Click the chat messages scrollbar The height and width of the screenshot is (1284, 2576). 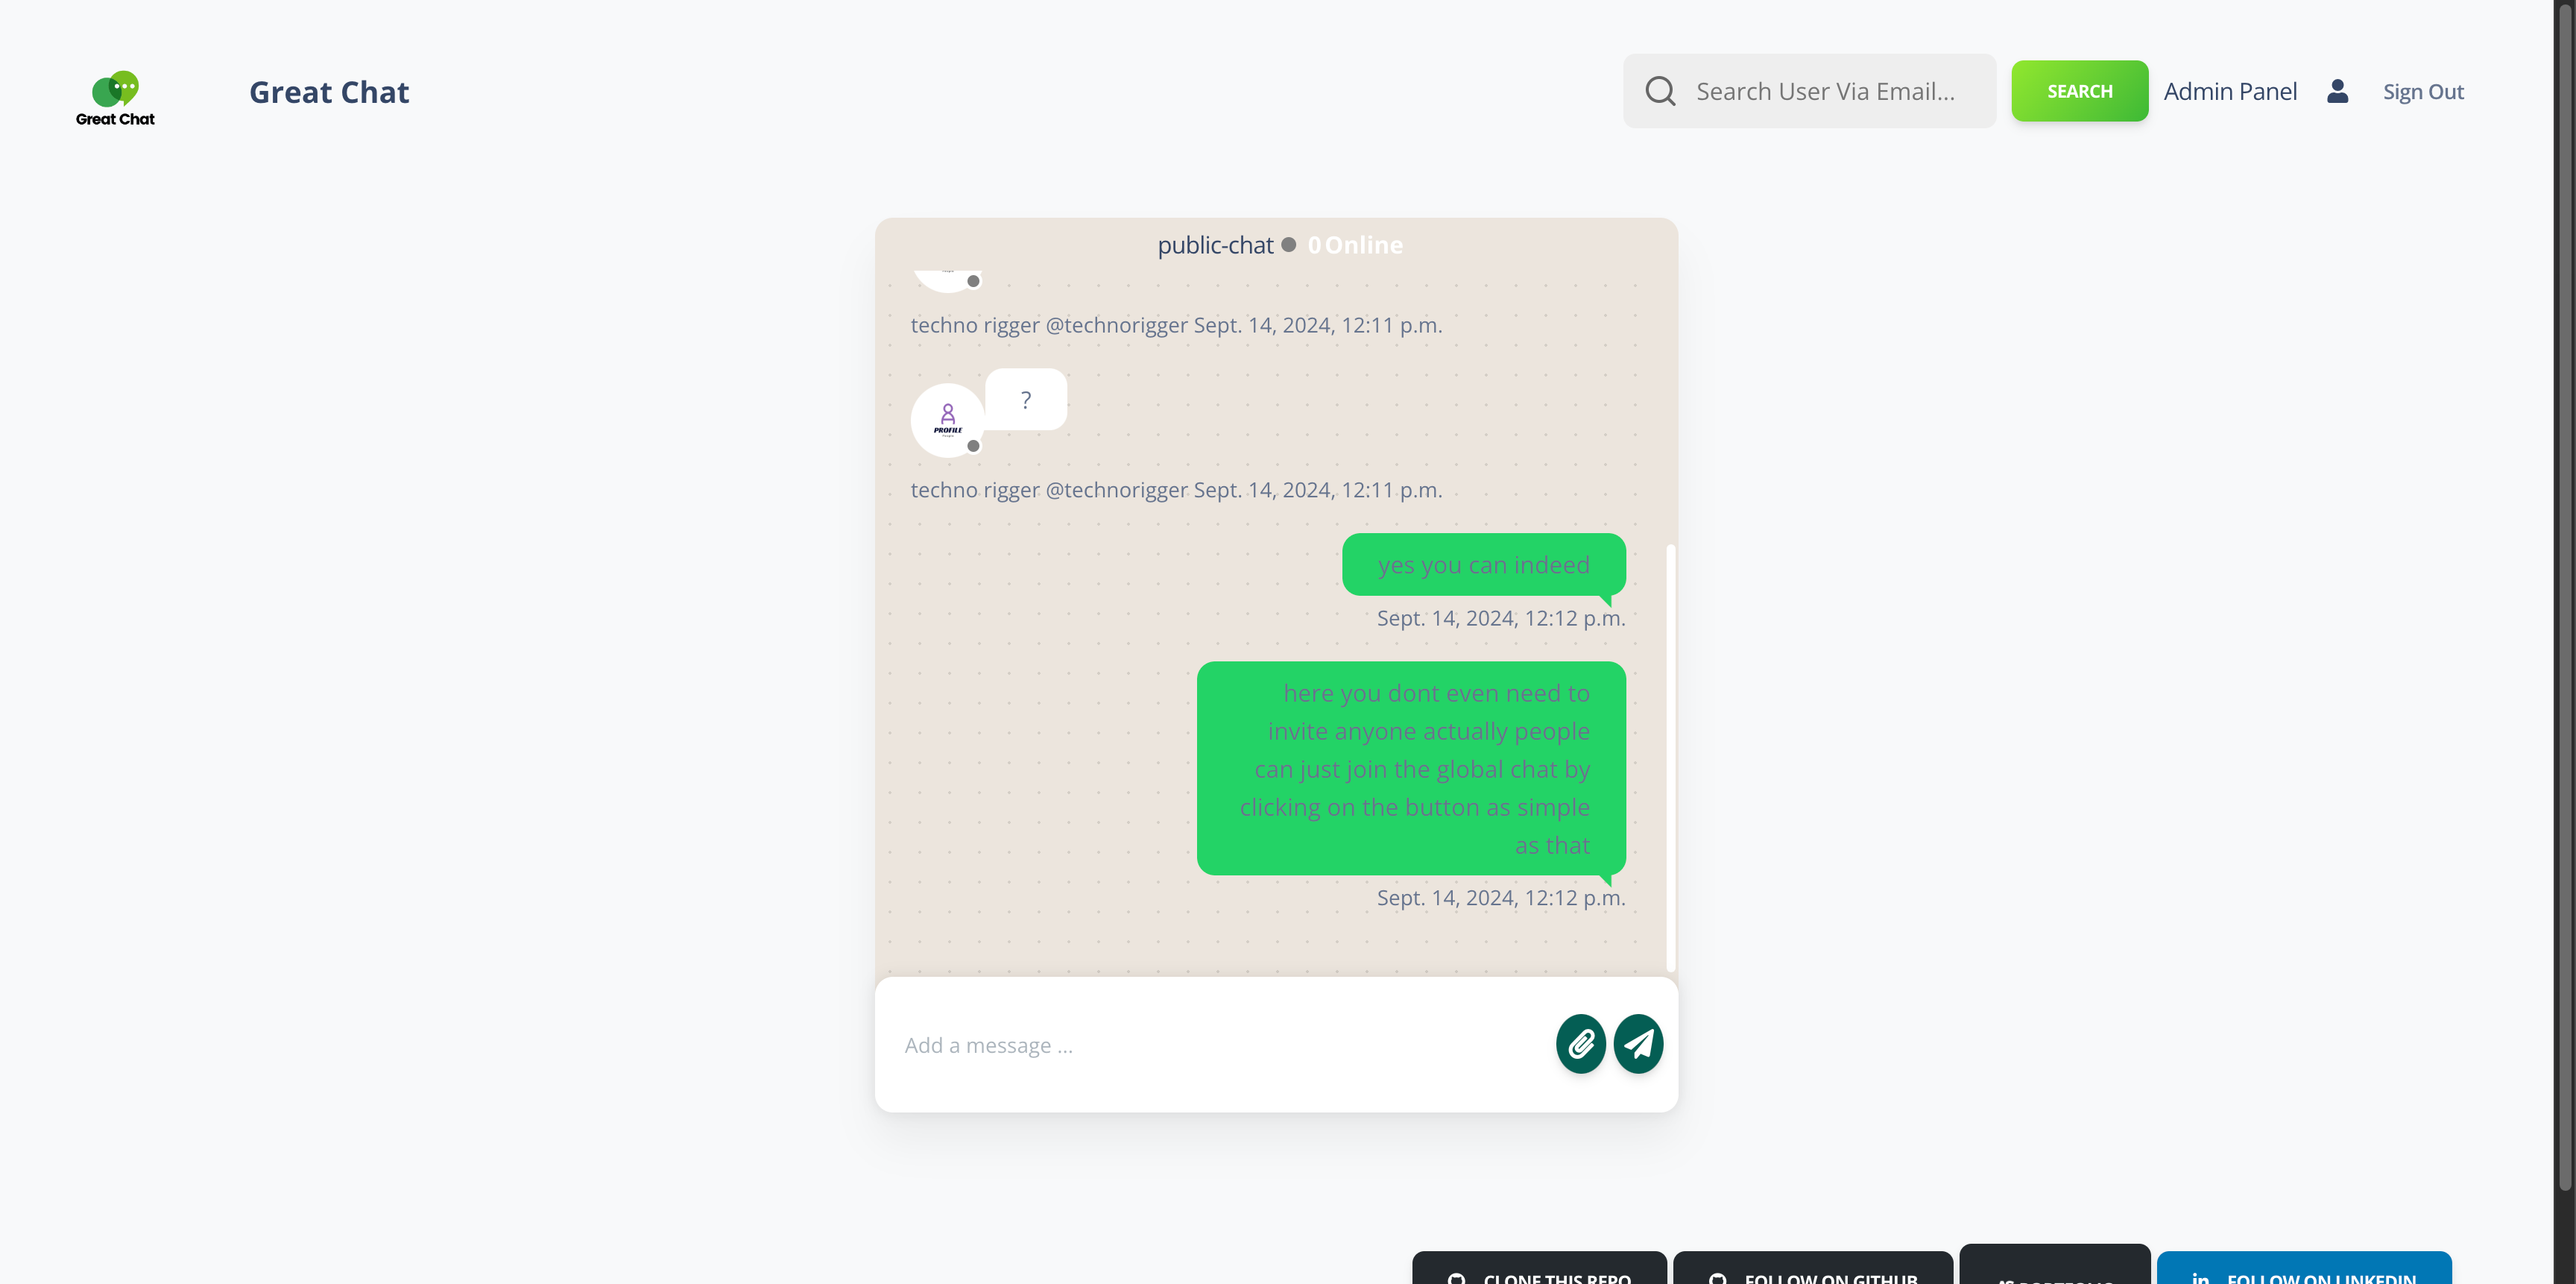1670,757
